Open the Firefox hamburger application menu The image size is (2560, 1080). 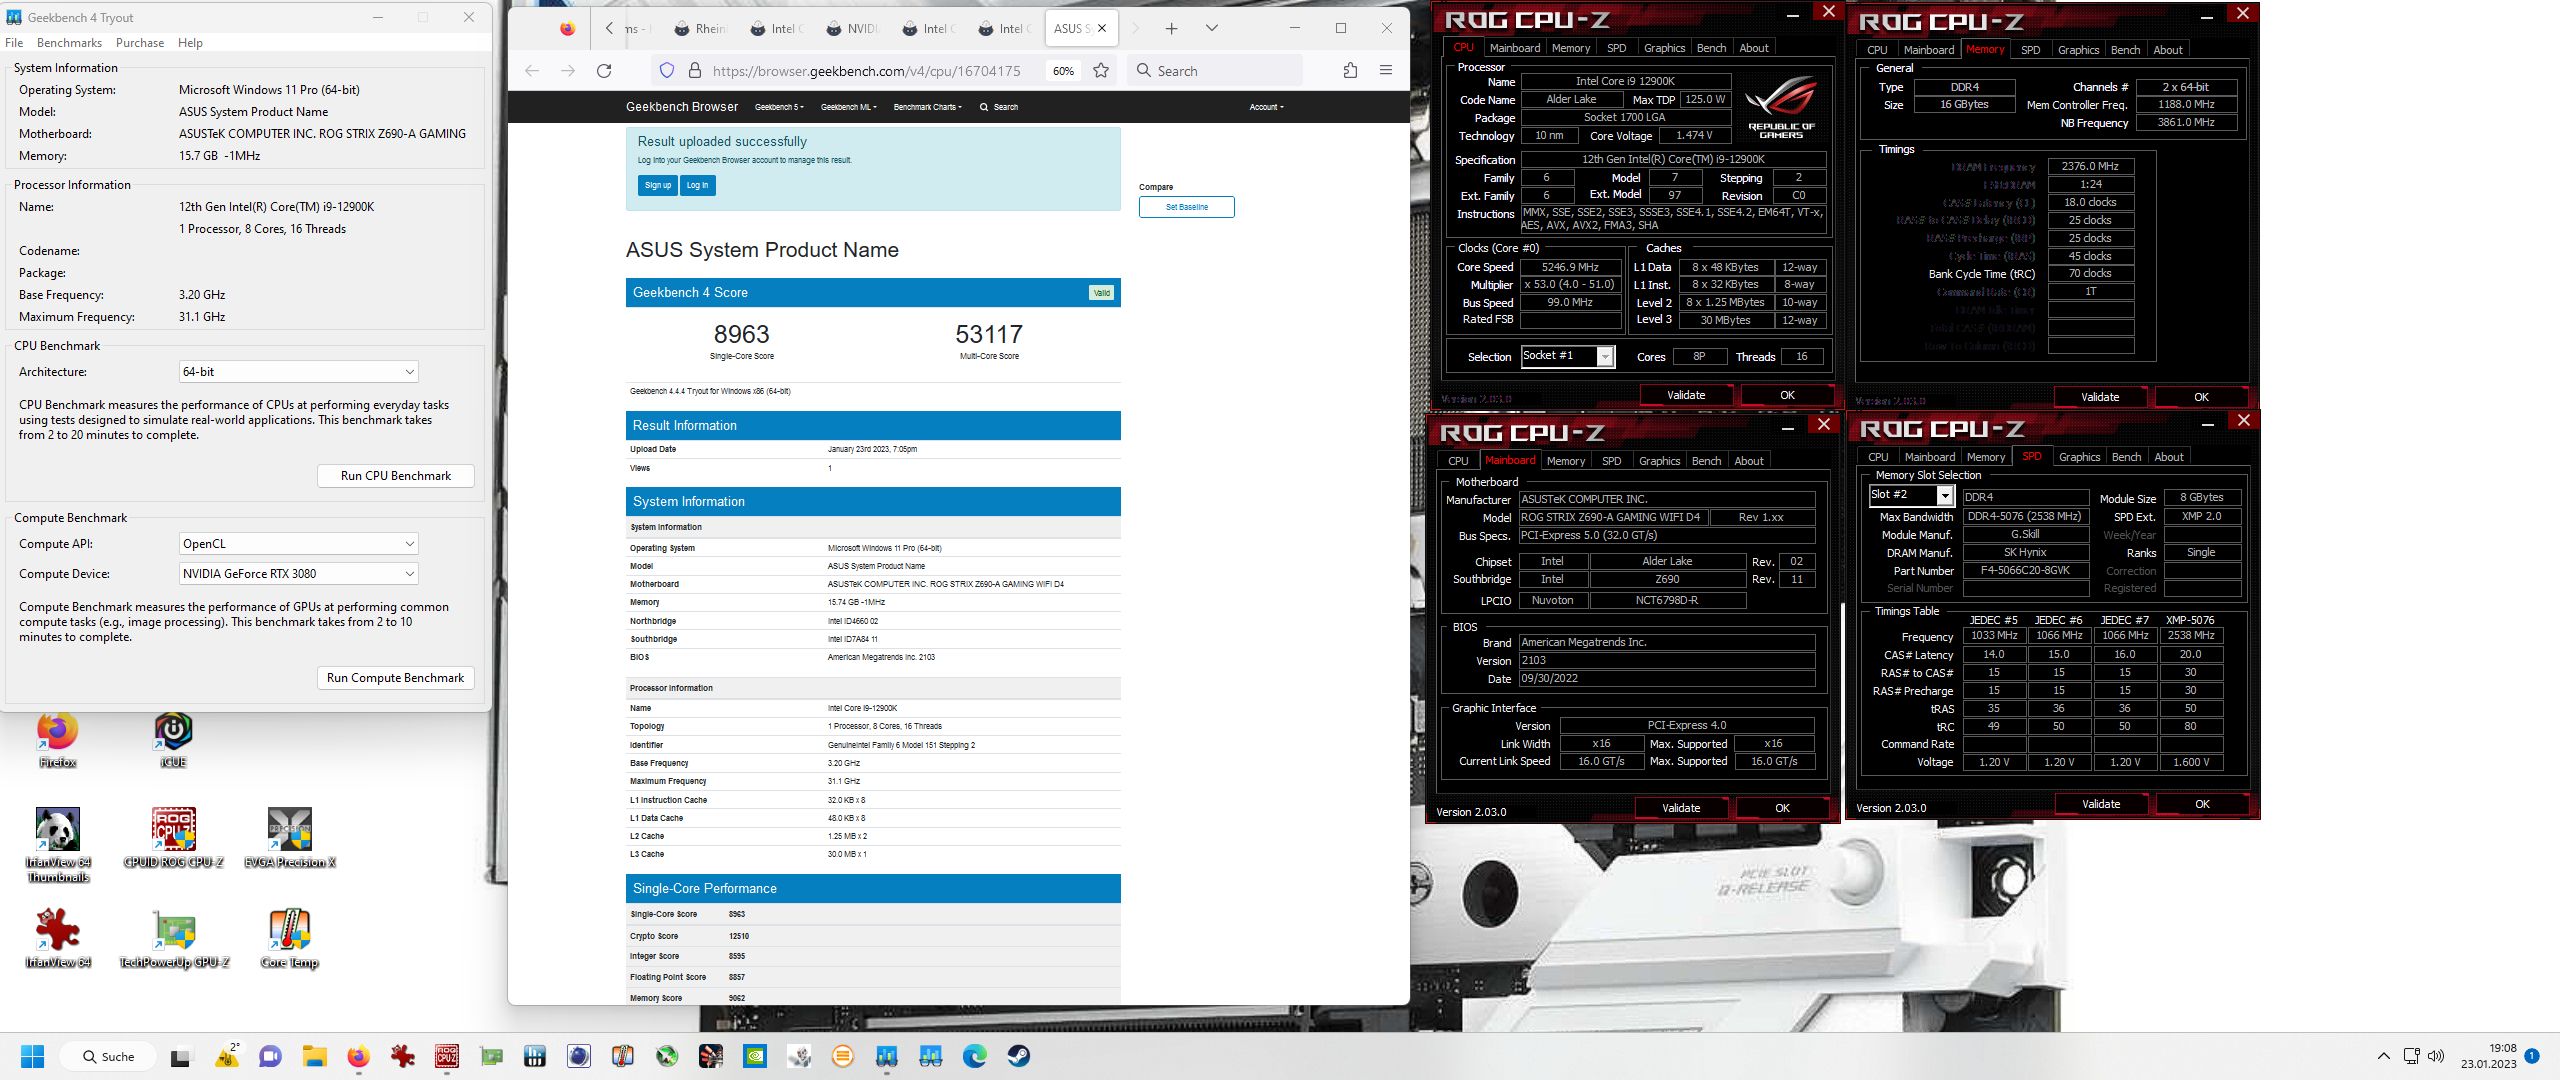tap(1386, 70)
